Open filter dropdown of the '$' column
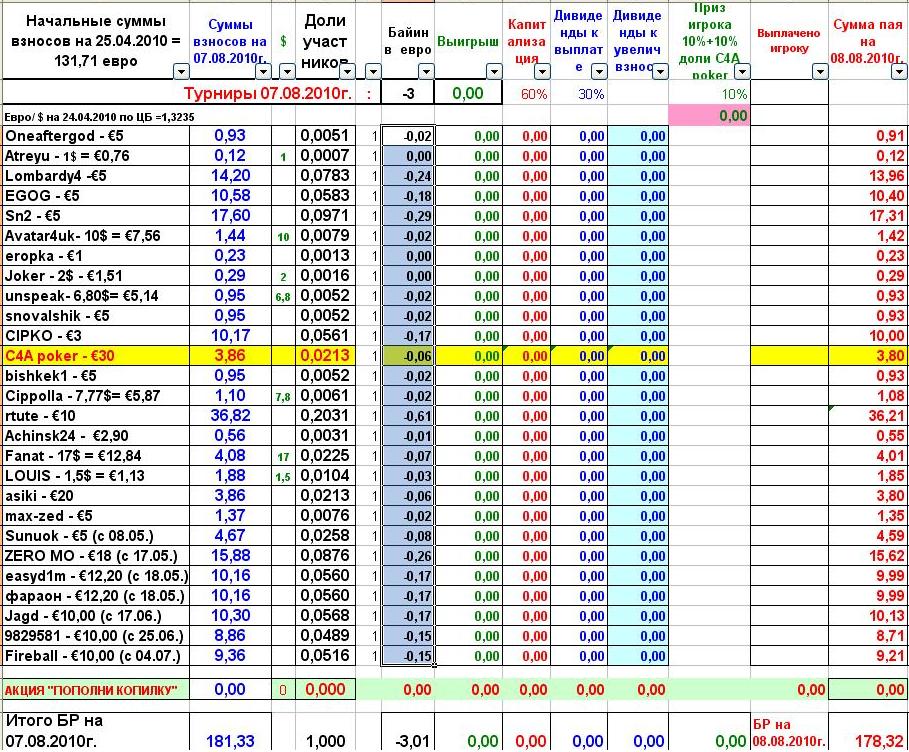909x752 pixels. 287,71
